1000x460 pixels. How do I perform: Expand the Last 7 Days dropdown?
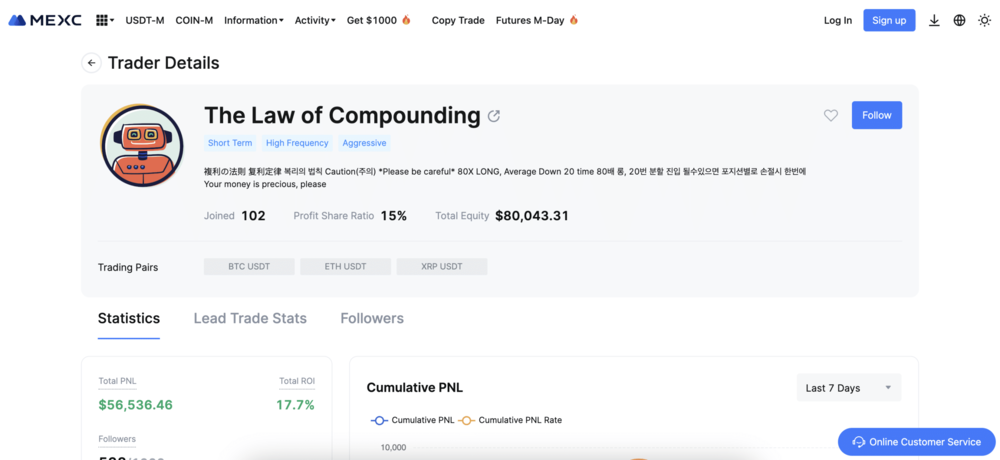coord(848,388)
